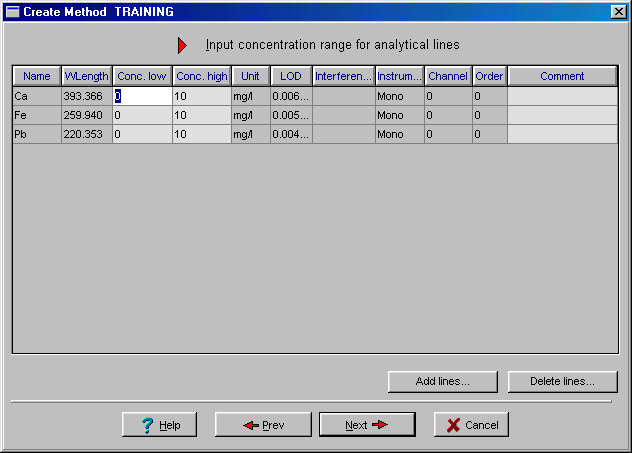Click the Conc. high column header
The height and width of the screenshot is (453, 632).
click(x=202, y=76)
